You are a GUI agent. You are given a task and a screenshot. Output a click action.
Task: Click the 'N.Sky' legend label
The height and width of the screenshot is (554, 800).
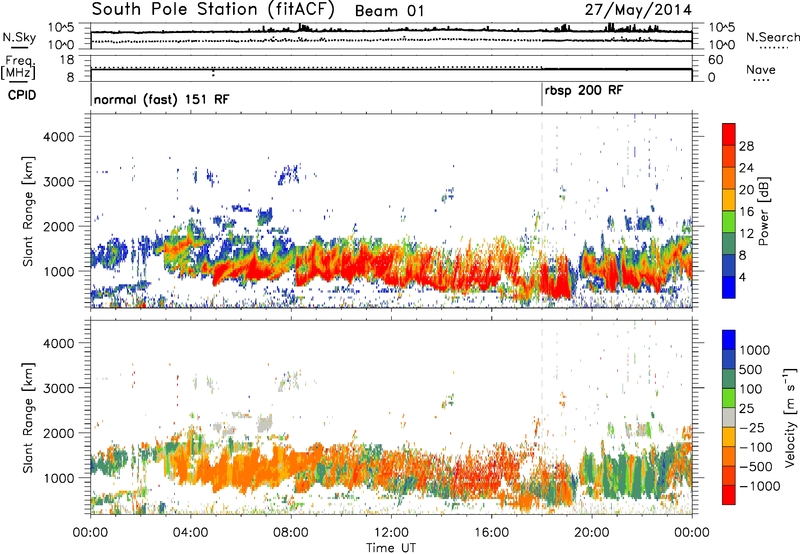[19, 37]
